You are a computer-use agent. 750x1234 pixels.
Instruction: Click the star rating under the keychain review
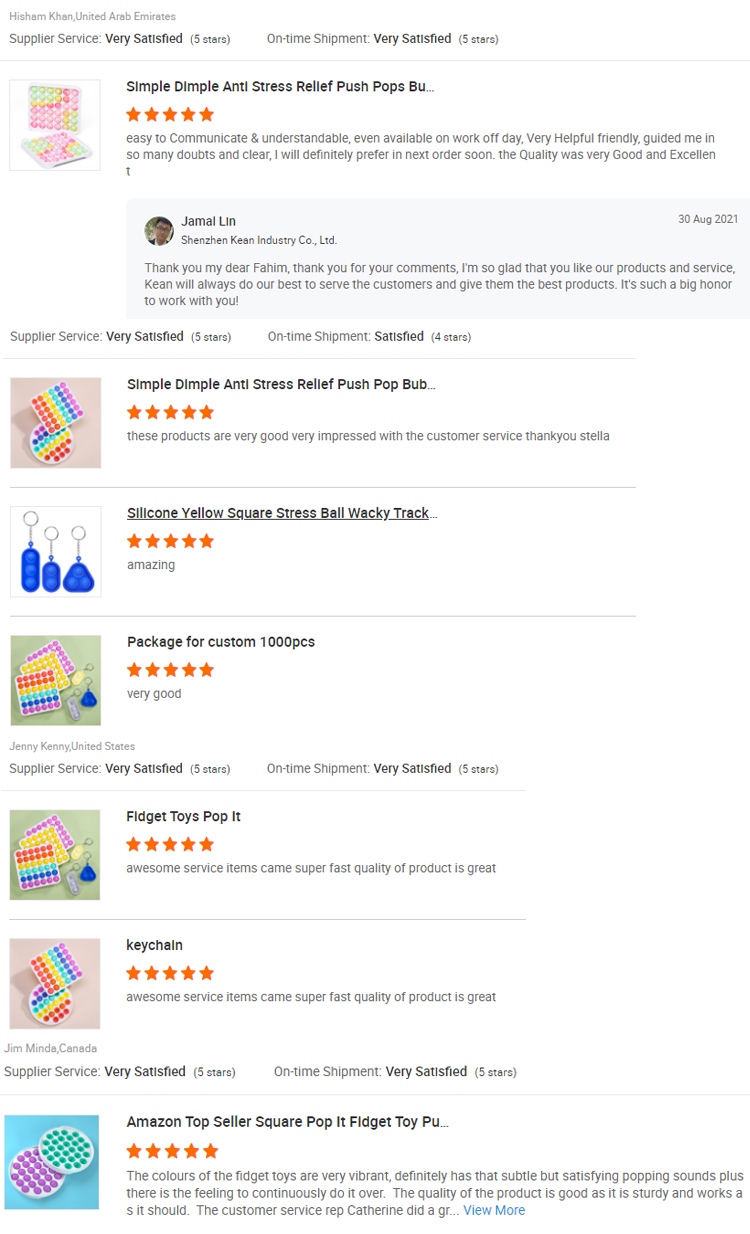pyautogui.click(x=170, y=973)
